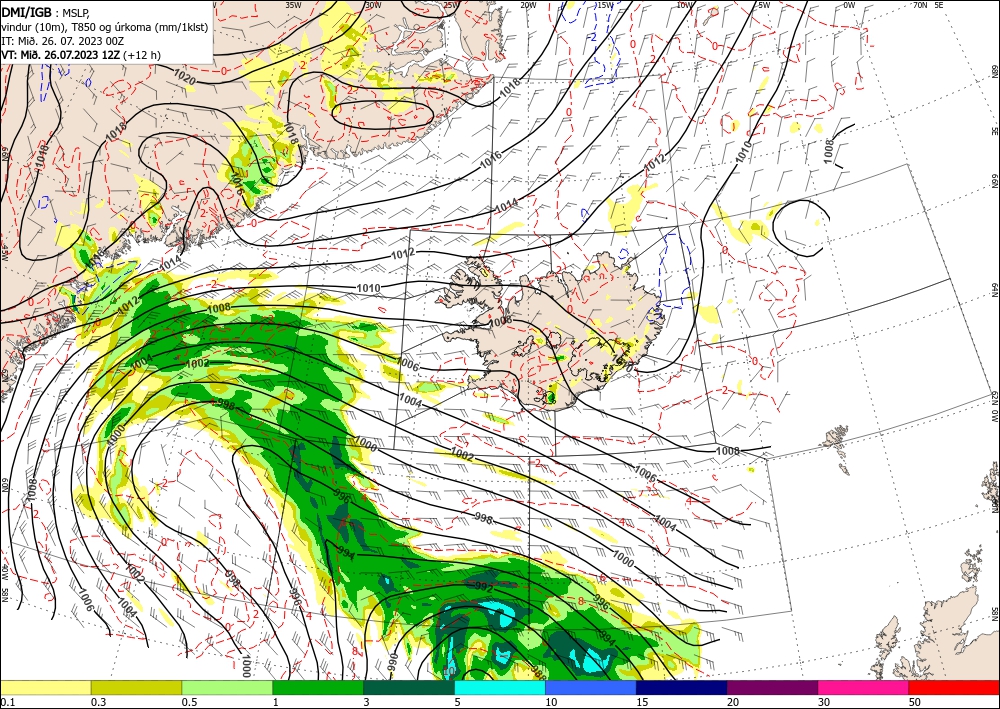Select the dark green 3–5 legend swatch
The image size is (1000, 709).
409,687
